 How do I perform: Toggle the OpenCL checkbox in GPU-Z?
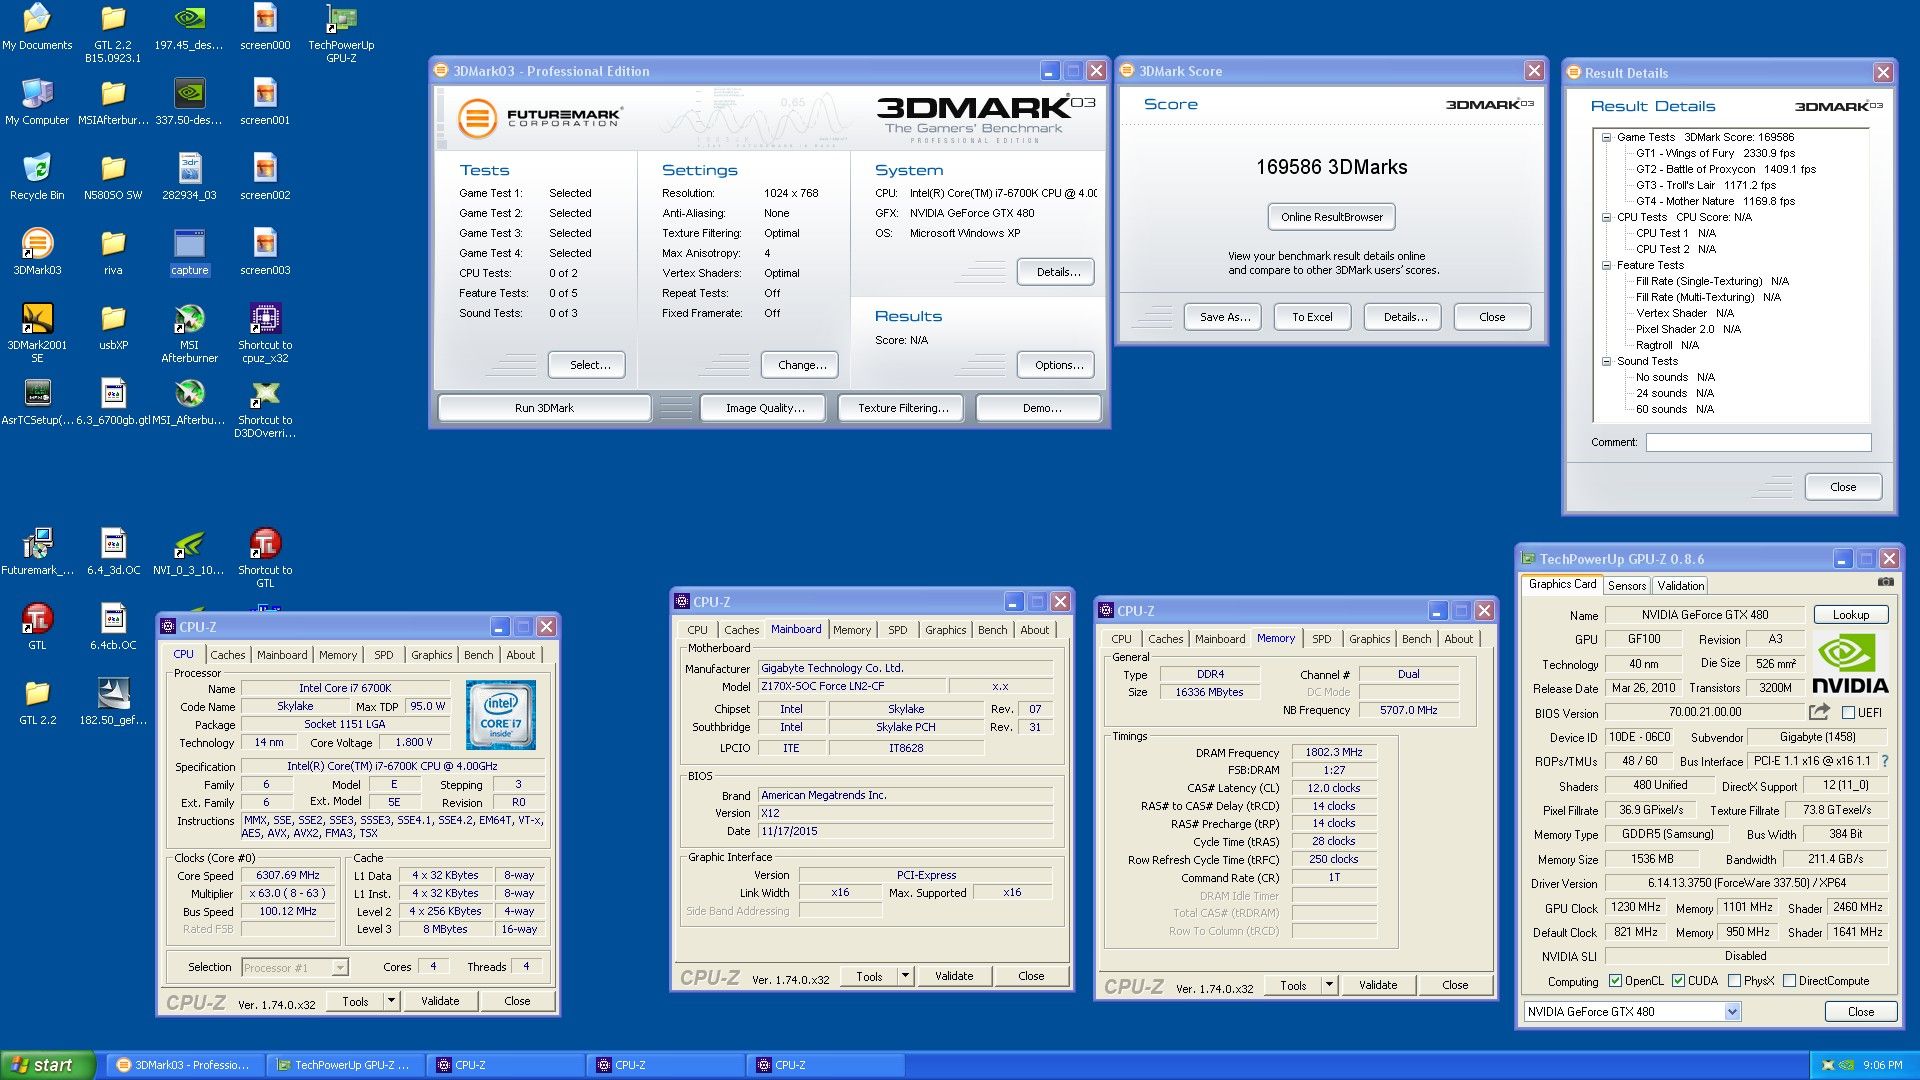click(x=1615, y=981)
